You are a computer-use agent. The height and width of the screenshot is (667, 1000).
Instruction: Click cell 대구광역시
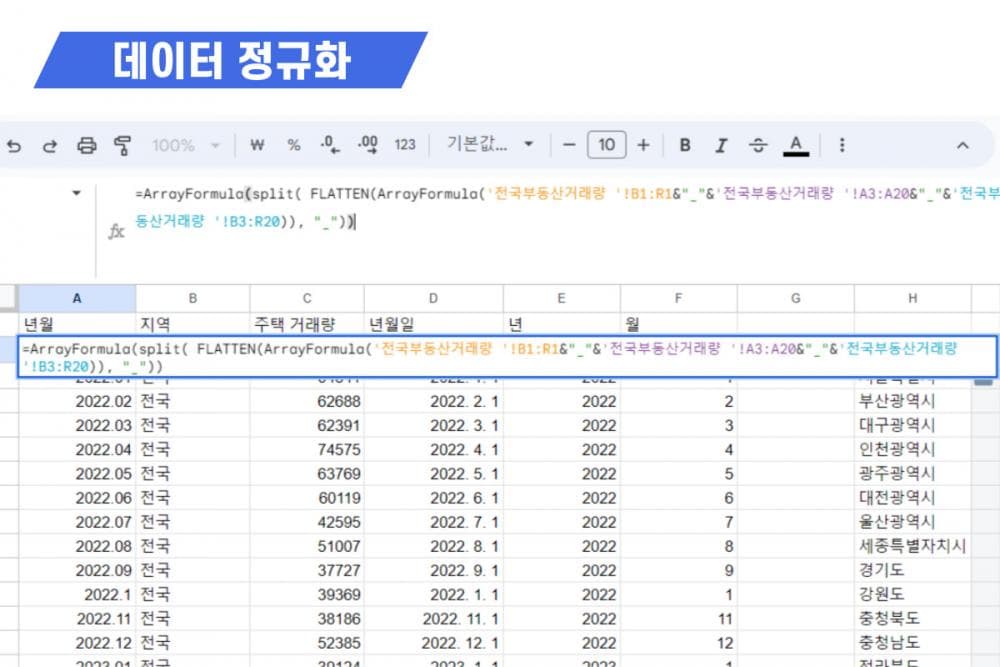point(913,425)
